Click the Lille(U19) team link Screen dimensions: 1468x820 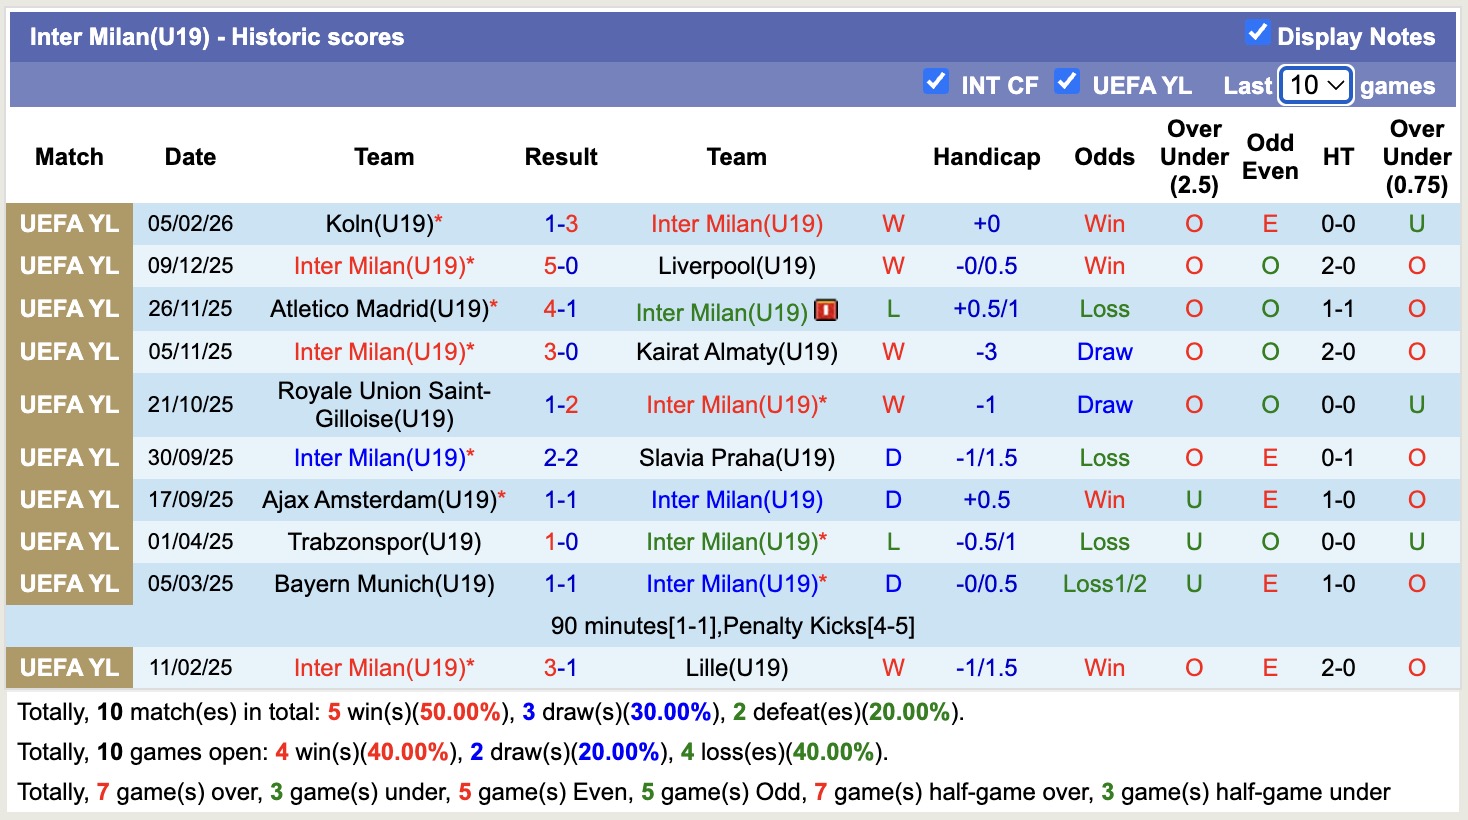(736, 668)
